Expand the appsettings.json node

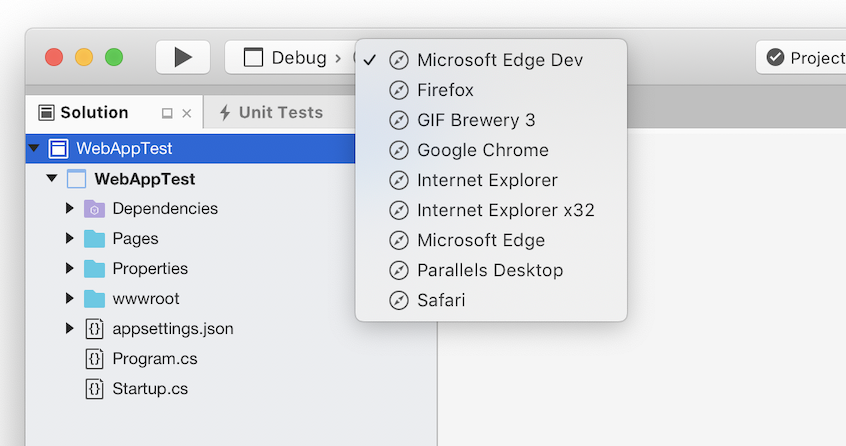pos(70,329)
